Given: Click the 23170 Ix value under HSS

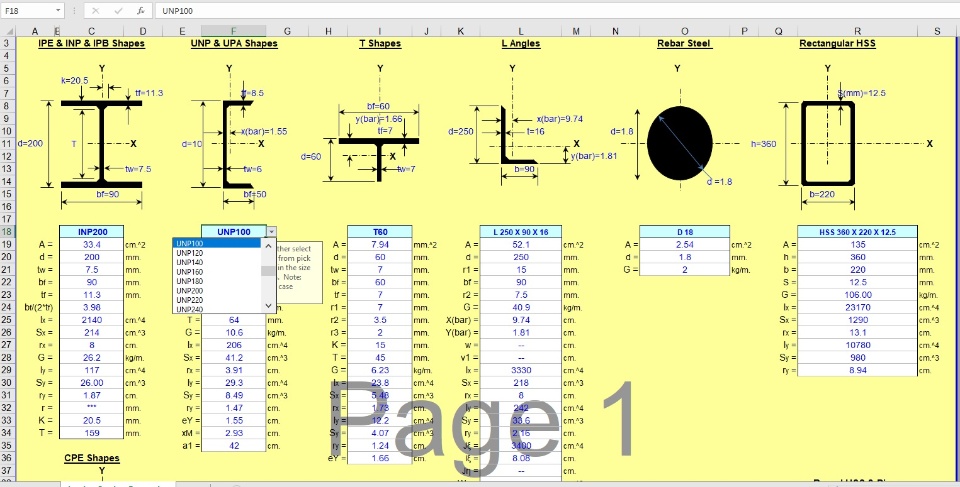Looking at the screenshot, I should click(857, 308).
